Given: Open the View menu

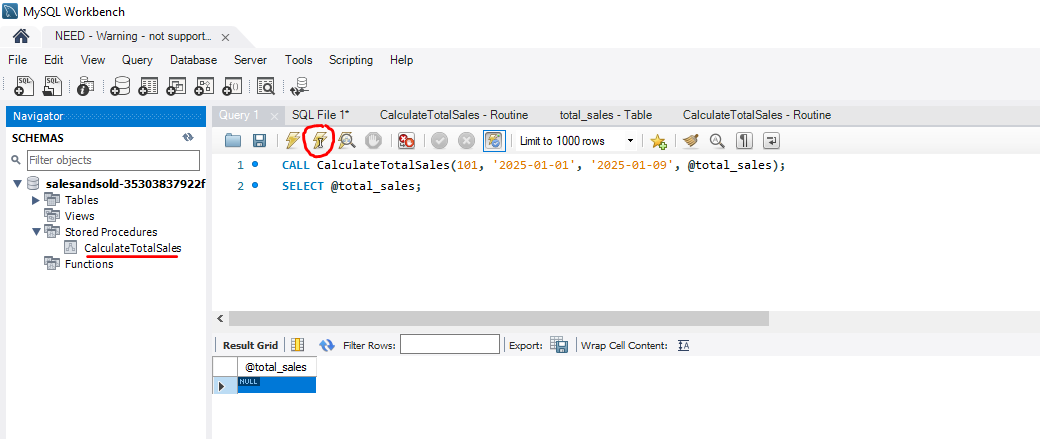Looking at the screenshot, I should click(x=93, y=60).
